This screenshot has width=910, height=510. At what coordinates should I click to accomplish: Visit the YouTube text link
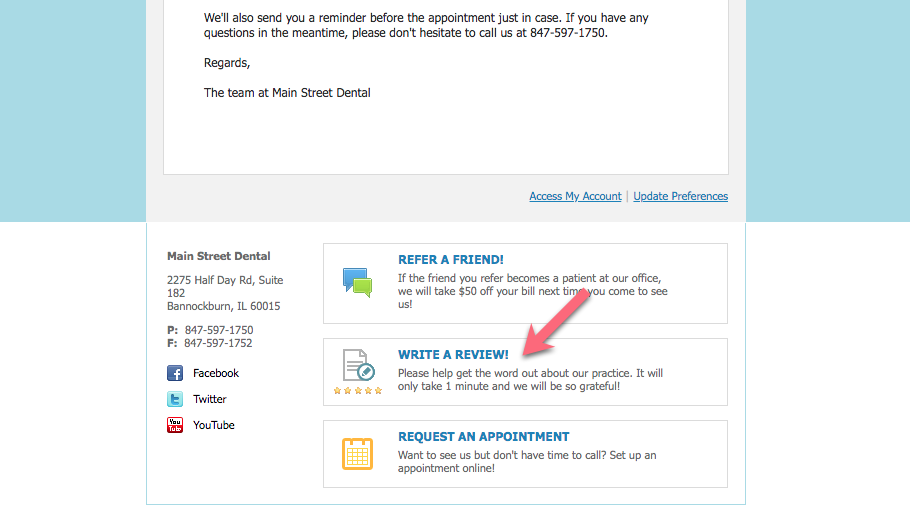[x=214, y=425]
